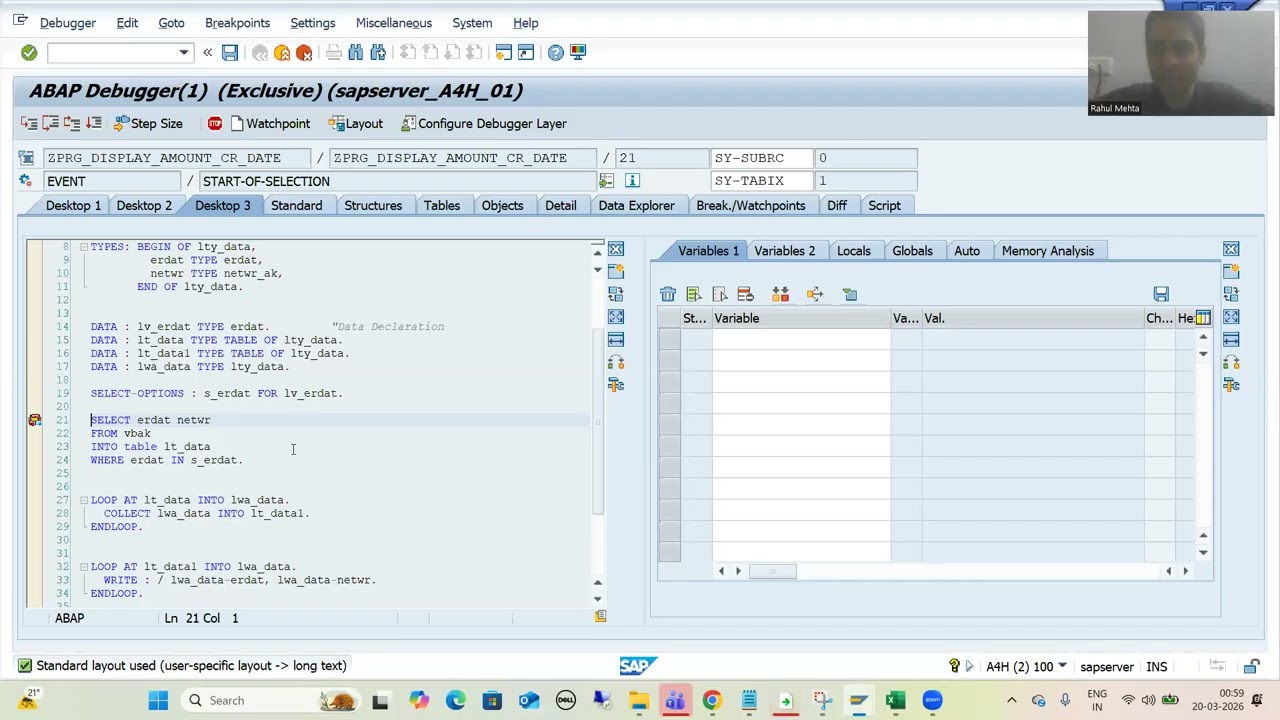The image size is (1280, 720).
Task: Click the information icon next to START-OF-SELECTION
Action: pyautogui.click(x=632, y=181)
